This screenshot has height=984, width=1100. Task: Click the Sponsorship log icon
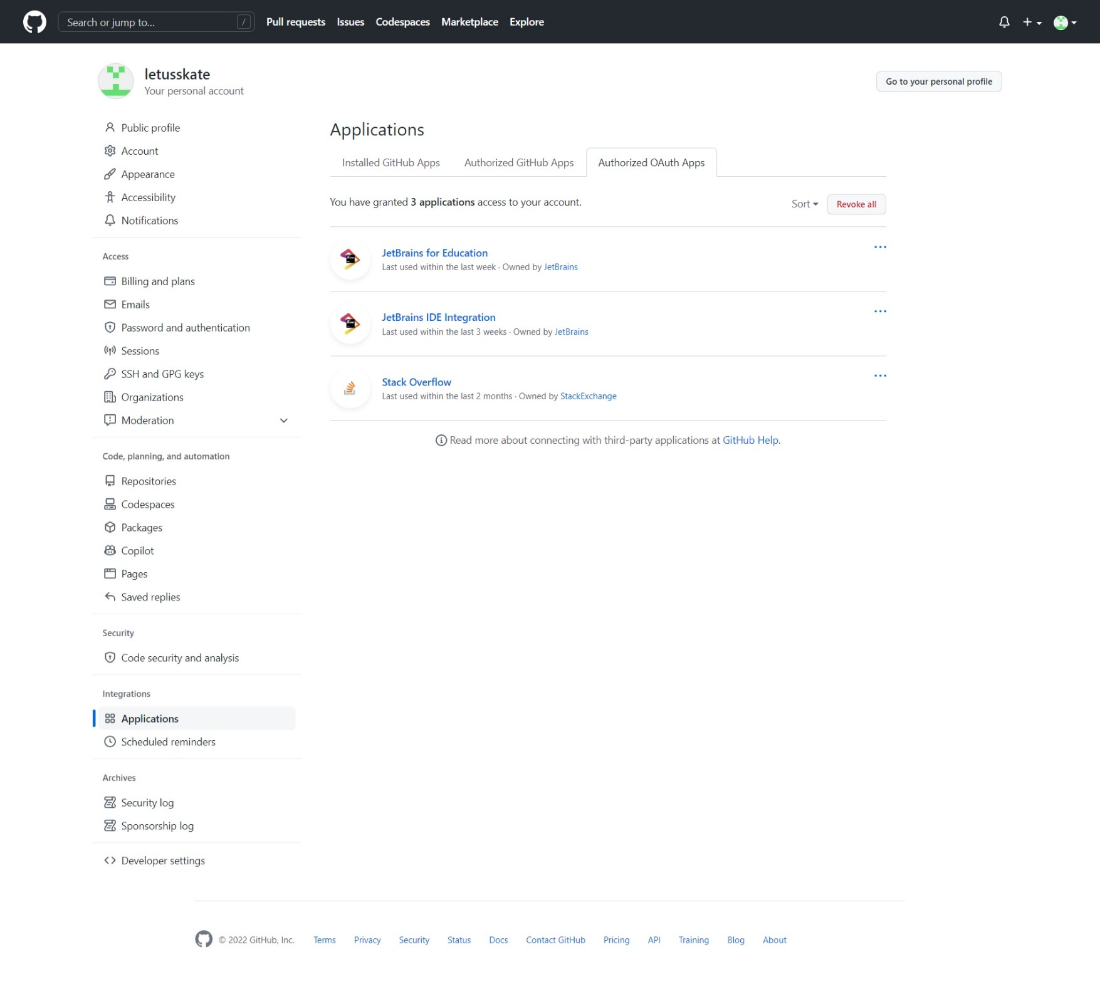(109, 826)
